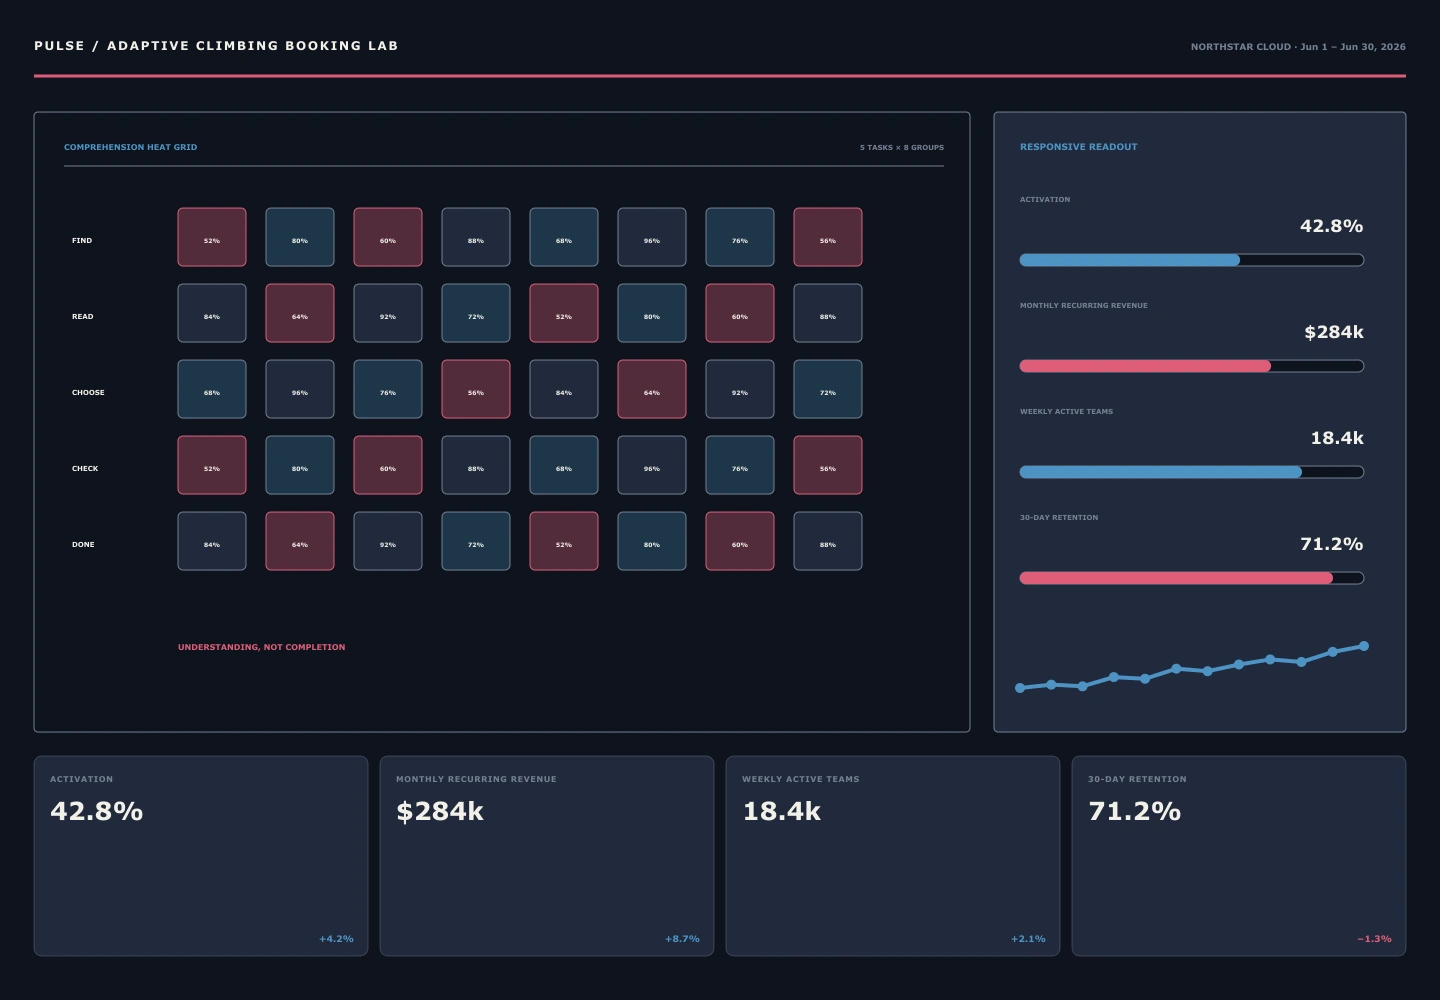Click the last point on the trend sparkline
The image size is (1440, 1000).
tap(1364, 646)
